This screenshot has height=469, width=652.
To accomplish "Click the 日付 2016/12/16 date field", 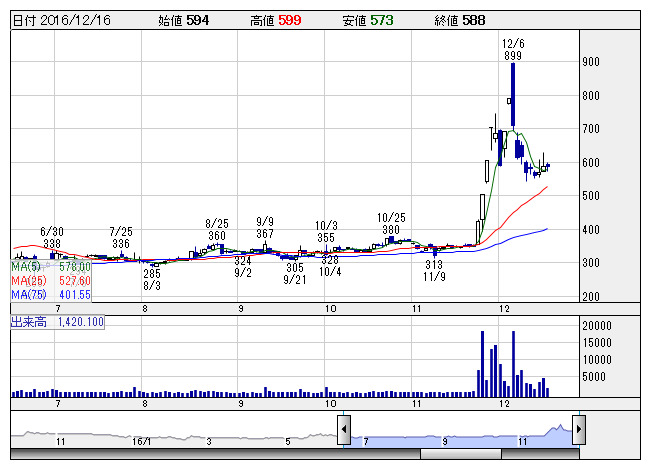I will (x=54, y=20).
